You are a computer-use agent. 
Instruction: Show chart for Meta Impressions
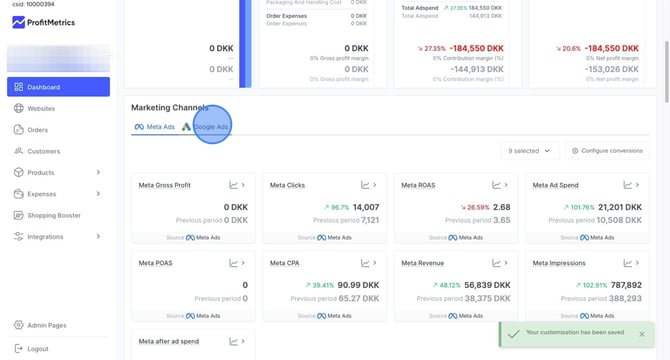pyautogui.click(x=627, y=263)
